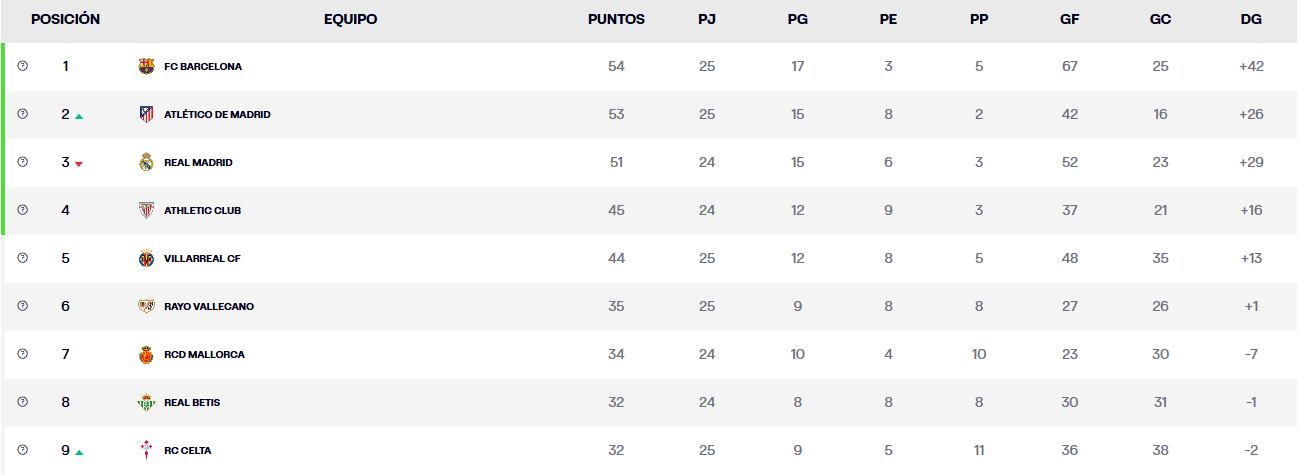Click the Real Madrid club crest
The height and width of the screenshot is (475, 1299).
[x=147, y=163]
